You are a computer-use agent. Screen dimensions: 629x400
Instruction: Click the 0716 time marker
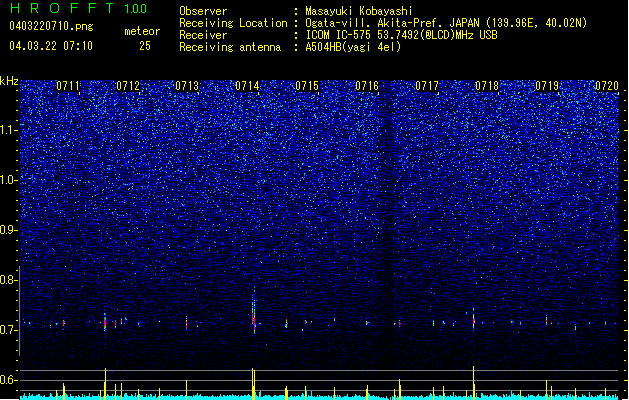367,86
